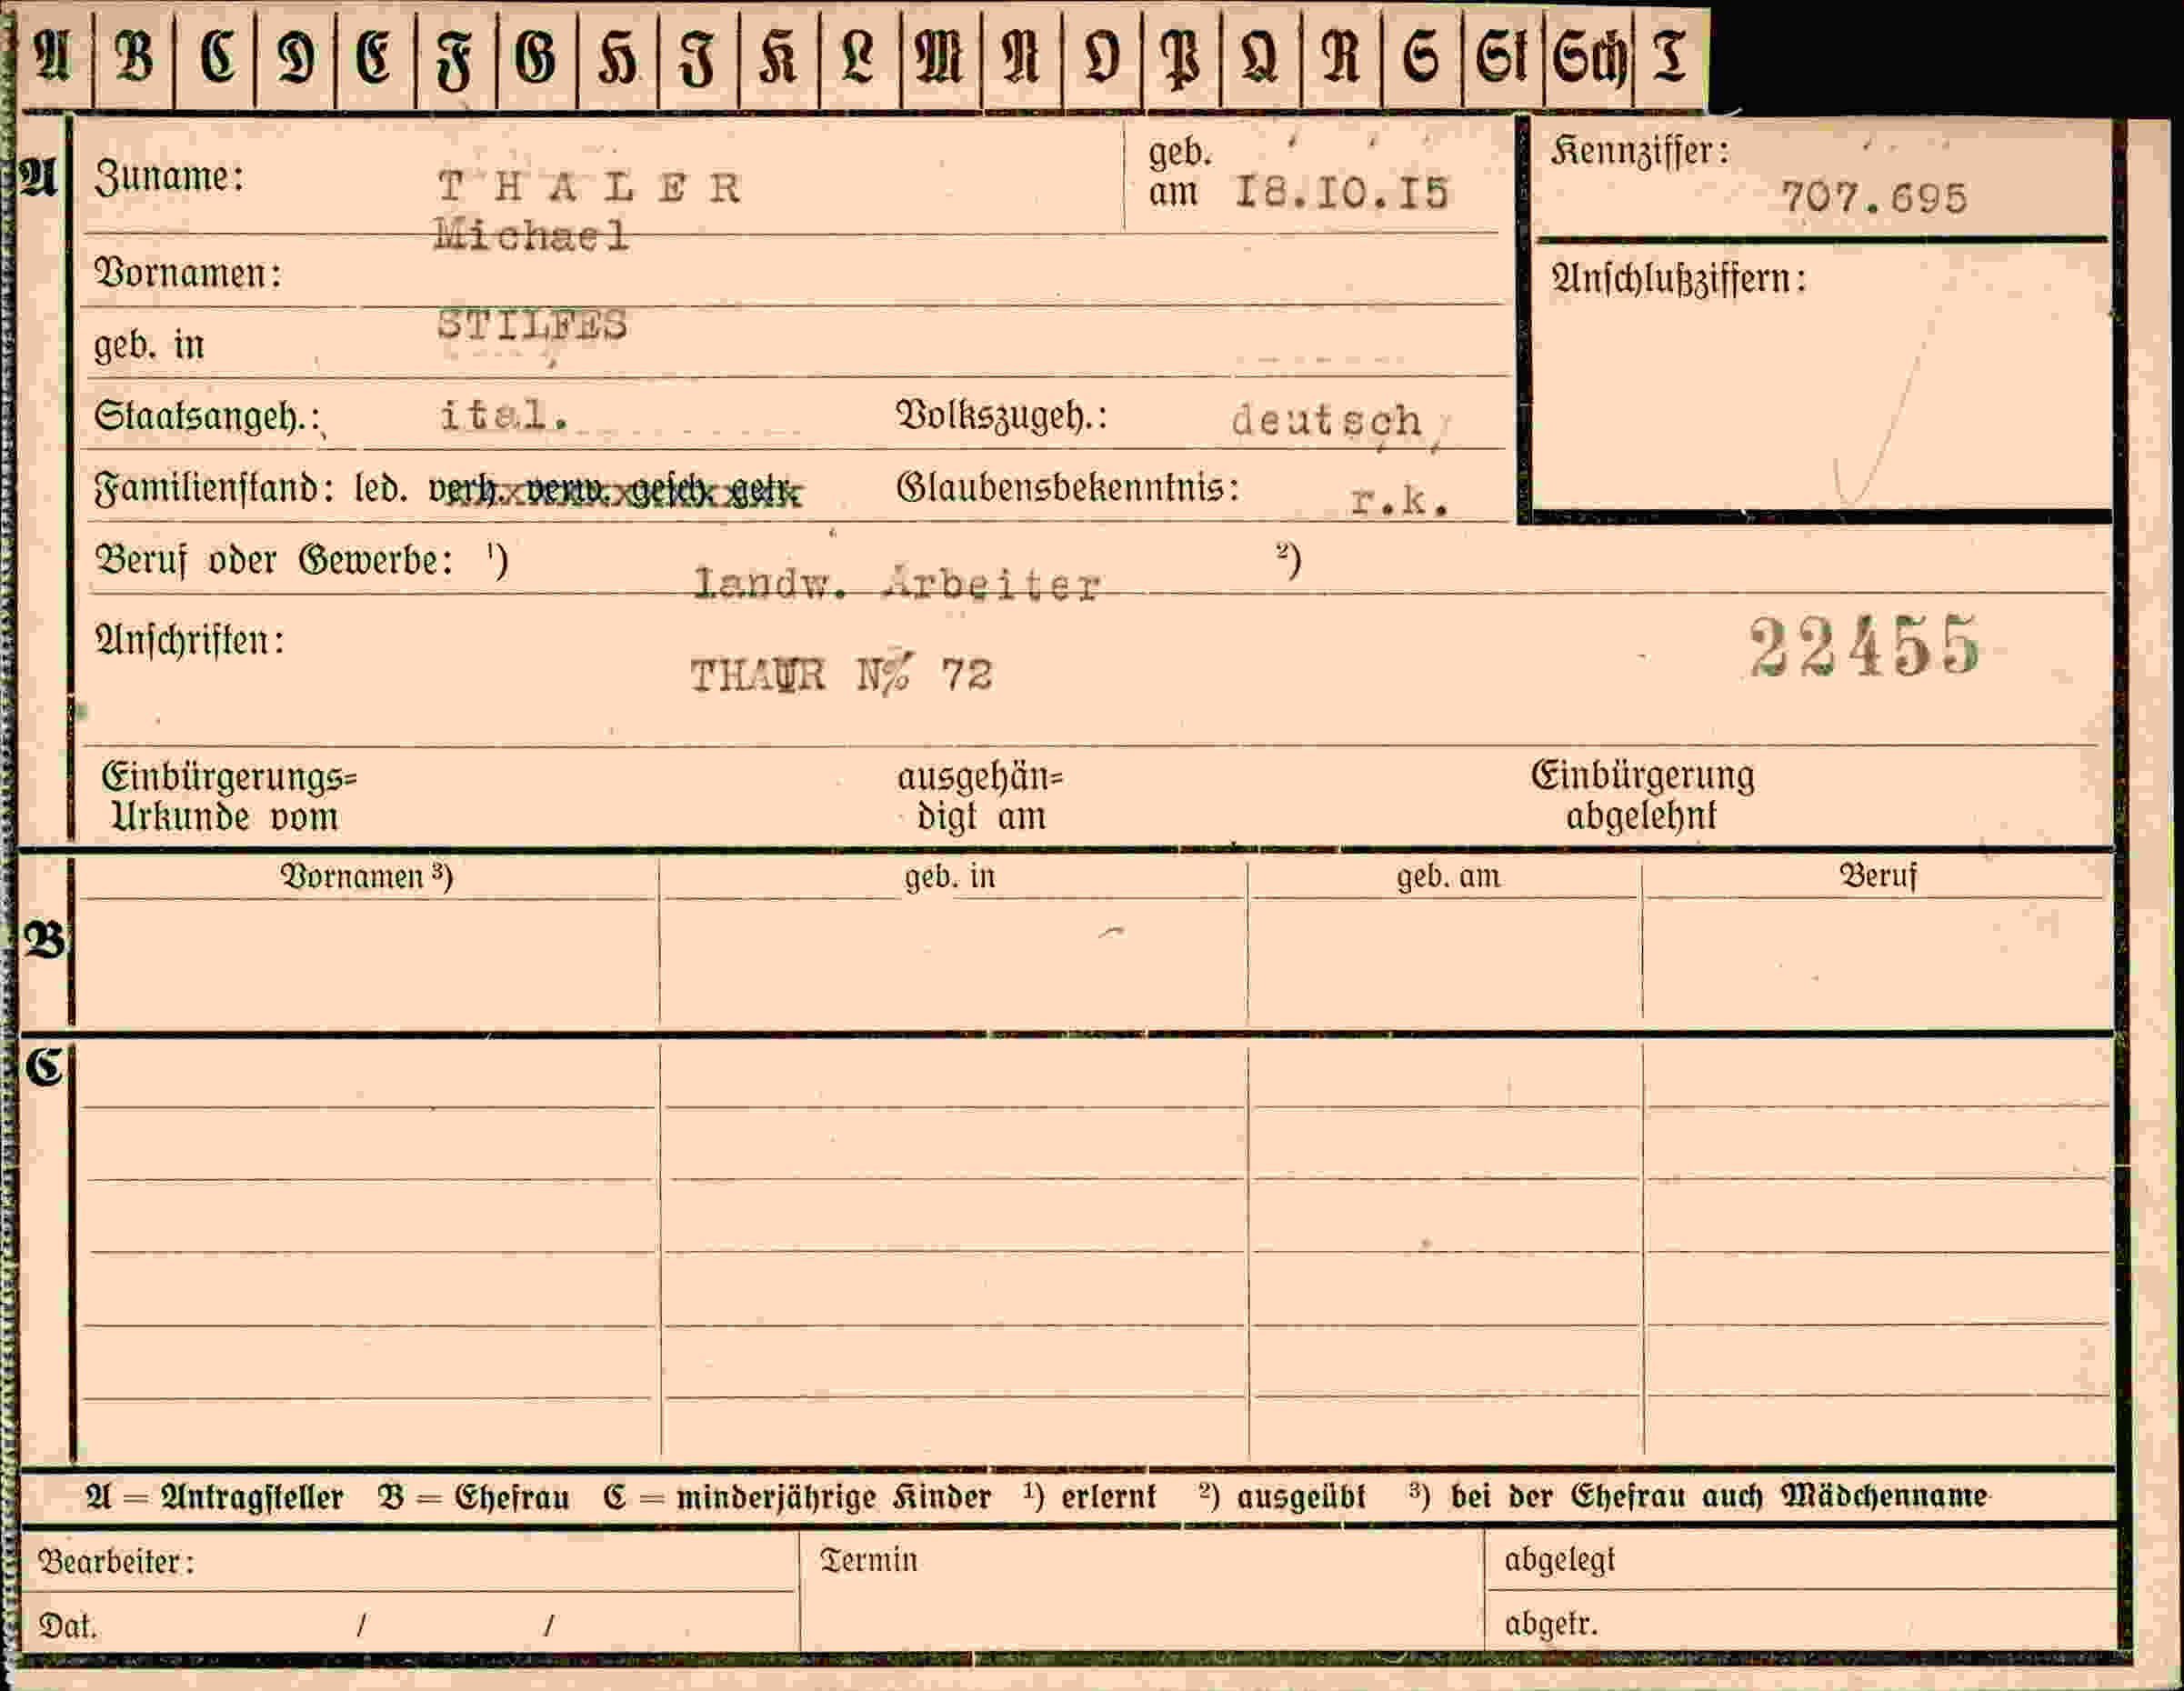The image size is (2184, 1691).
Task: Click the marital status 'led.'
Action: 381,489
